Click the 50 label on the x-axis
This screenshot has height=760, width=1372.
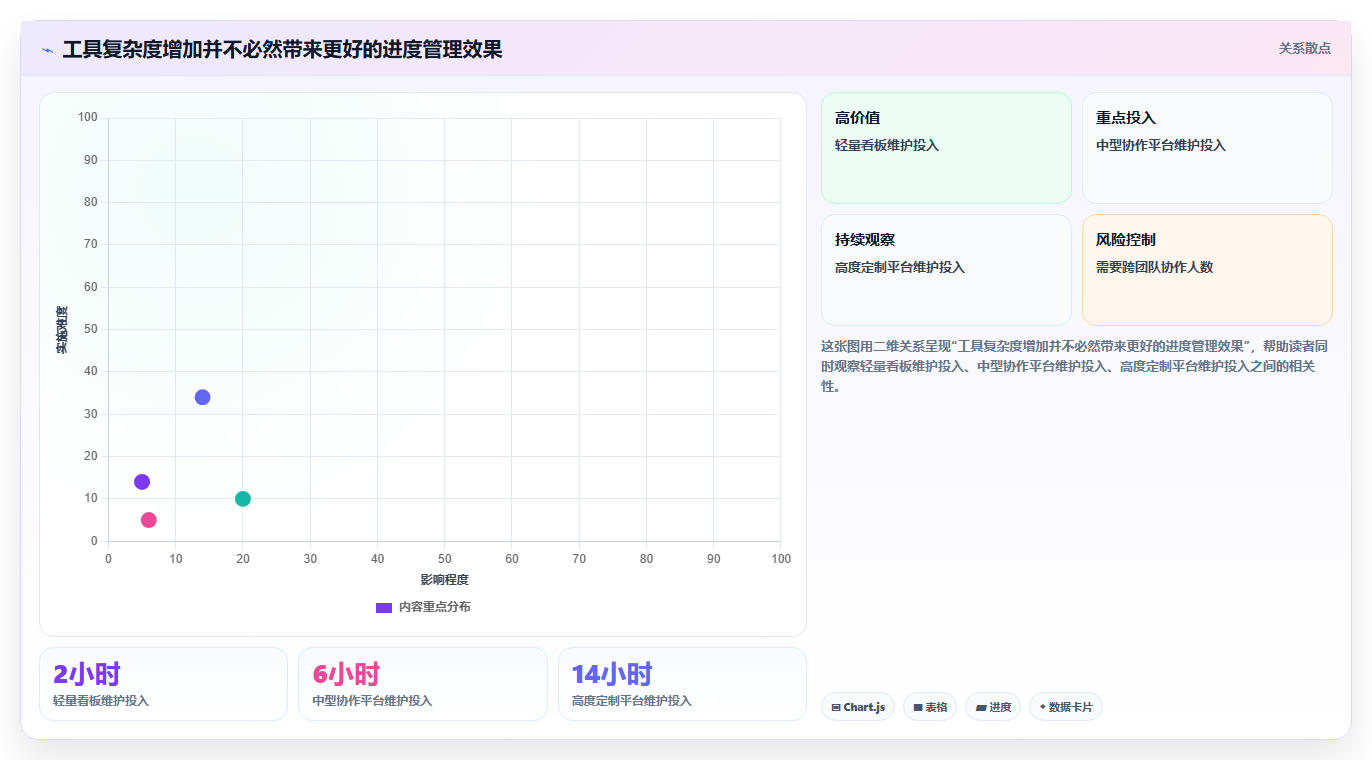click(x=444, y=558)
